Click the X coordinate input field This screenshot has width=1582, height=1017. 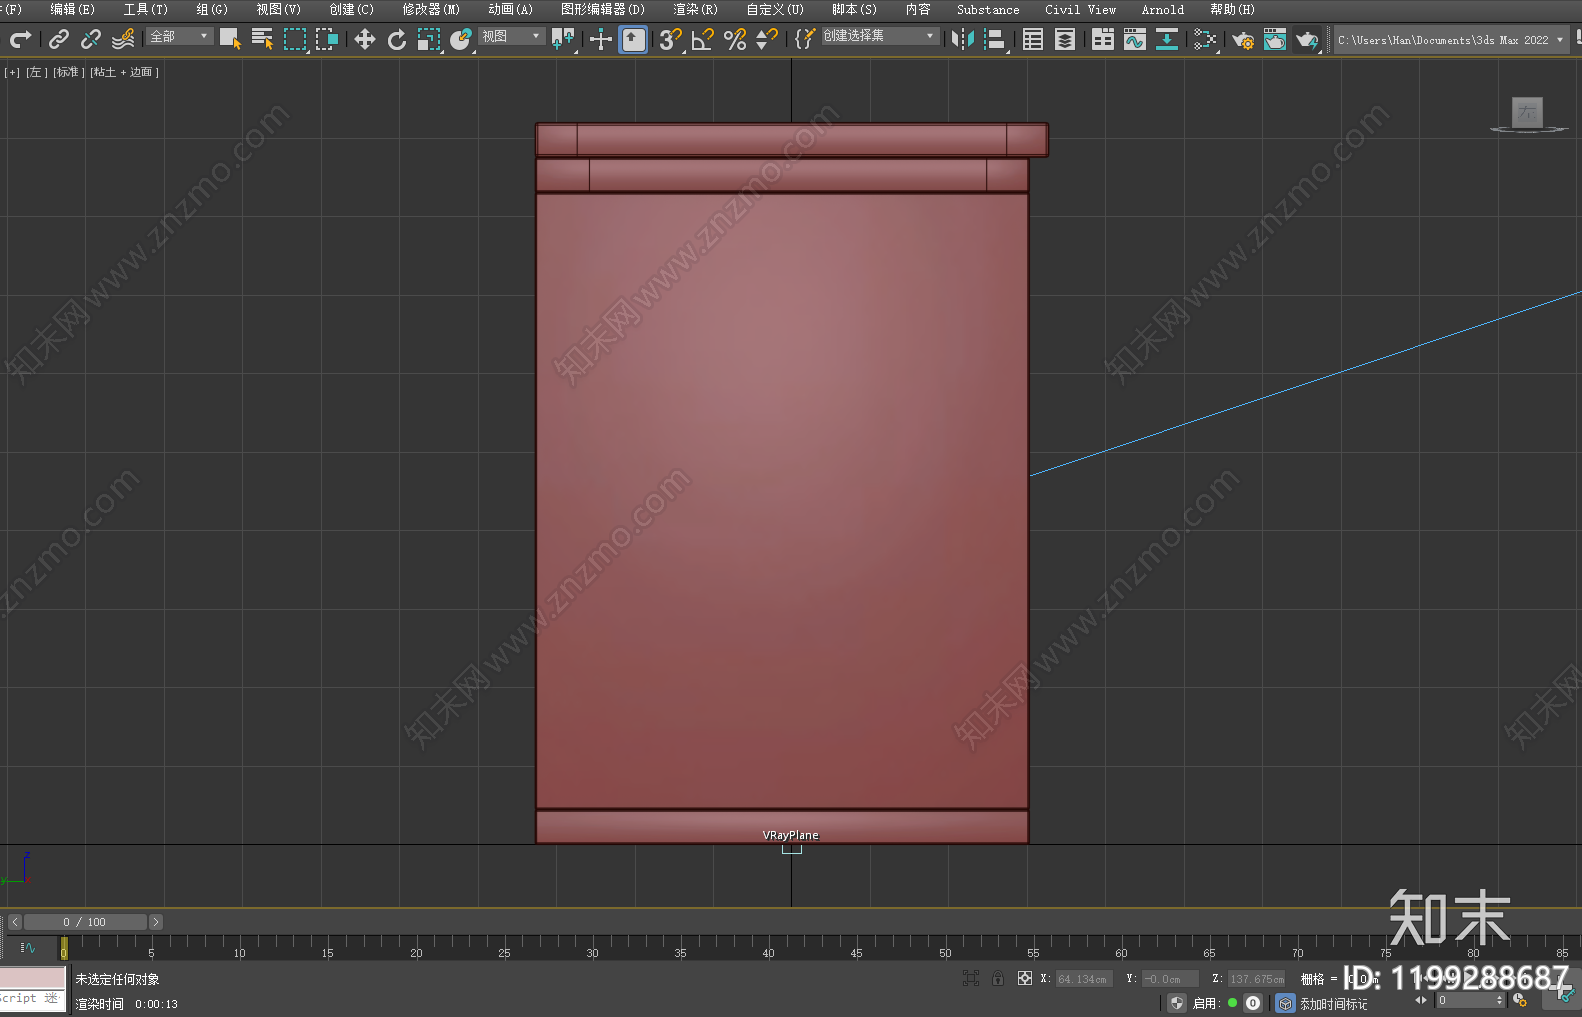pos(1084,979)
